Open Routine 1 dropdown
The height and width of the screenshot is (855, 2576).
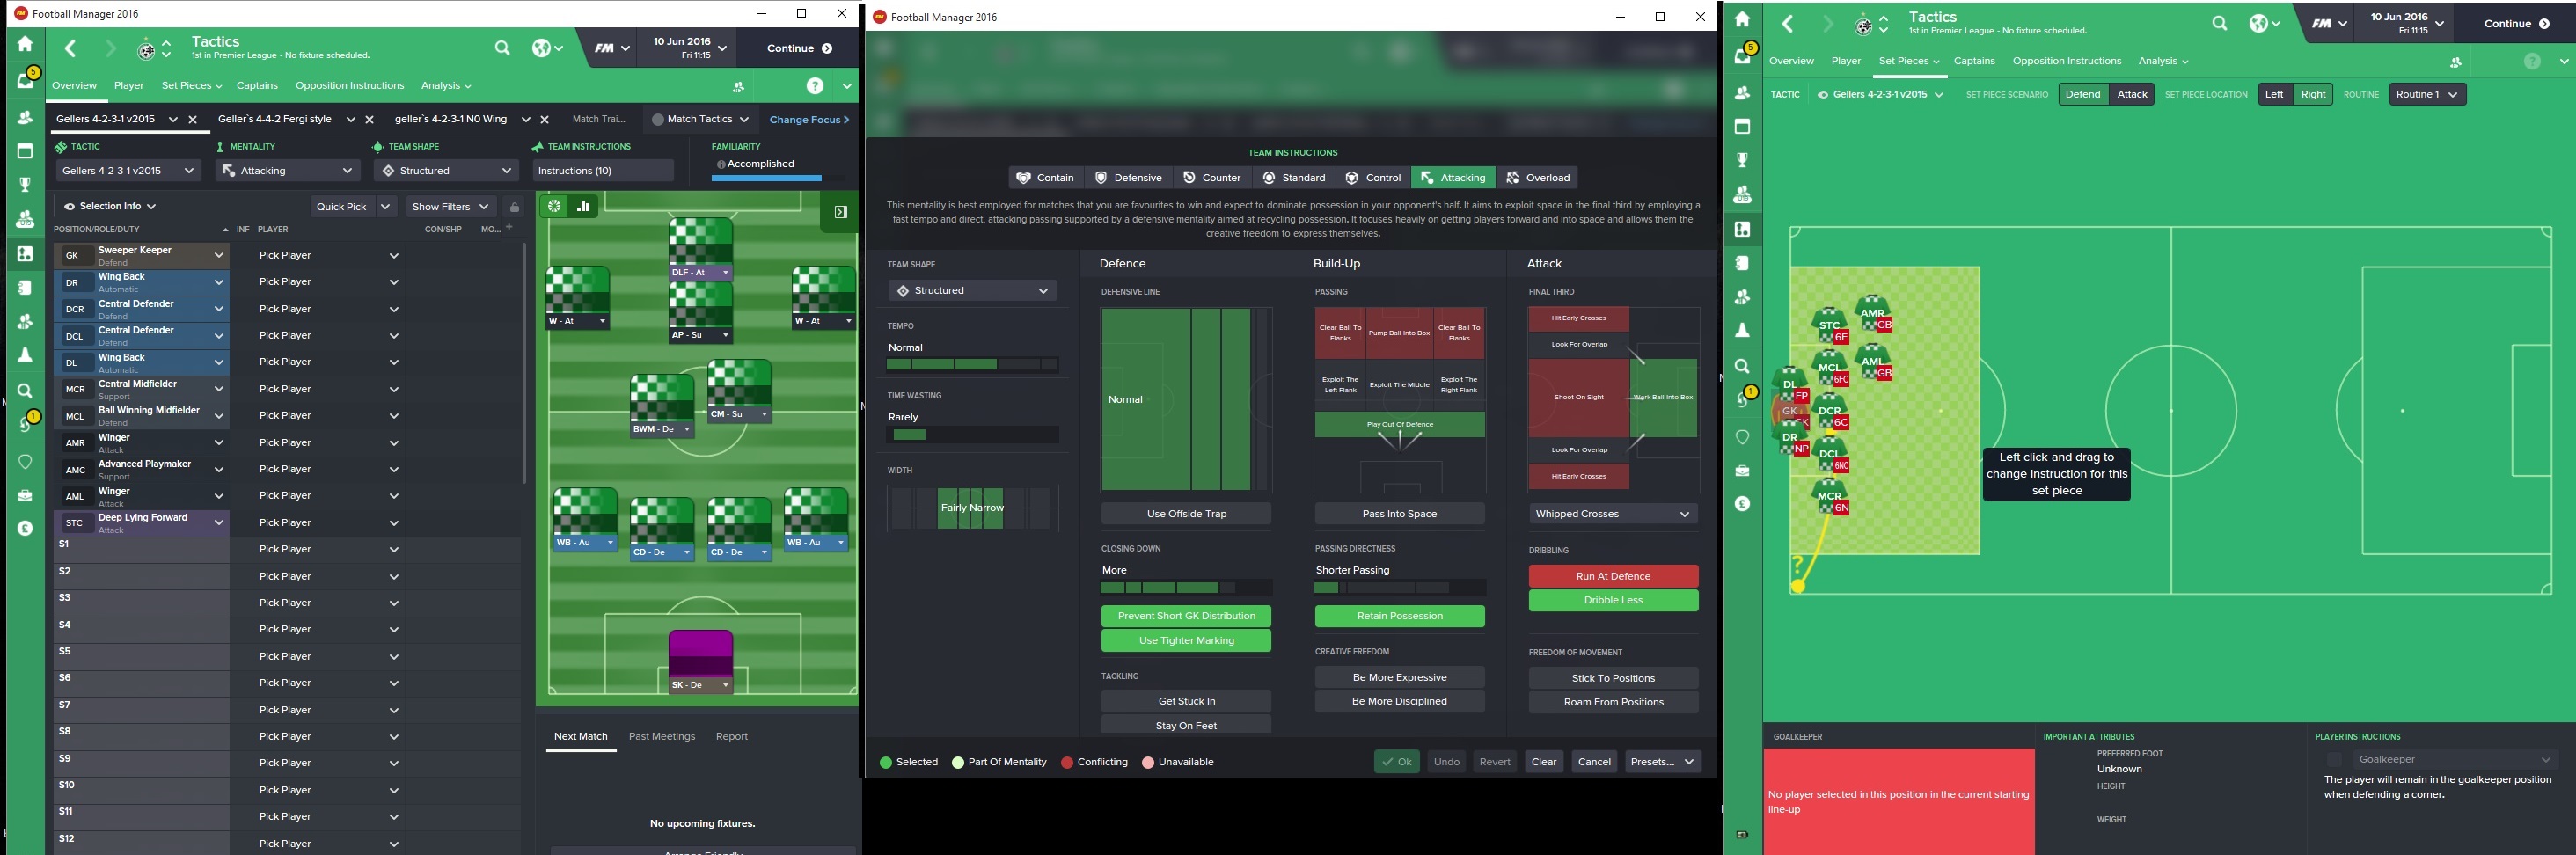coord(2426,94)
